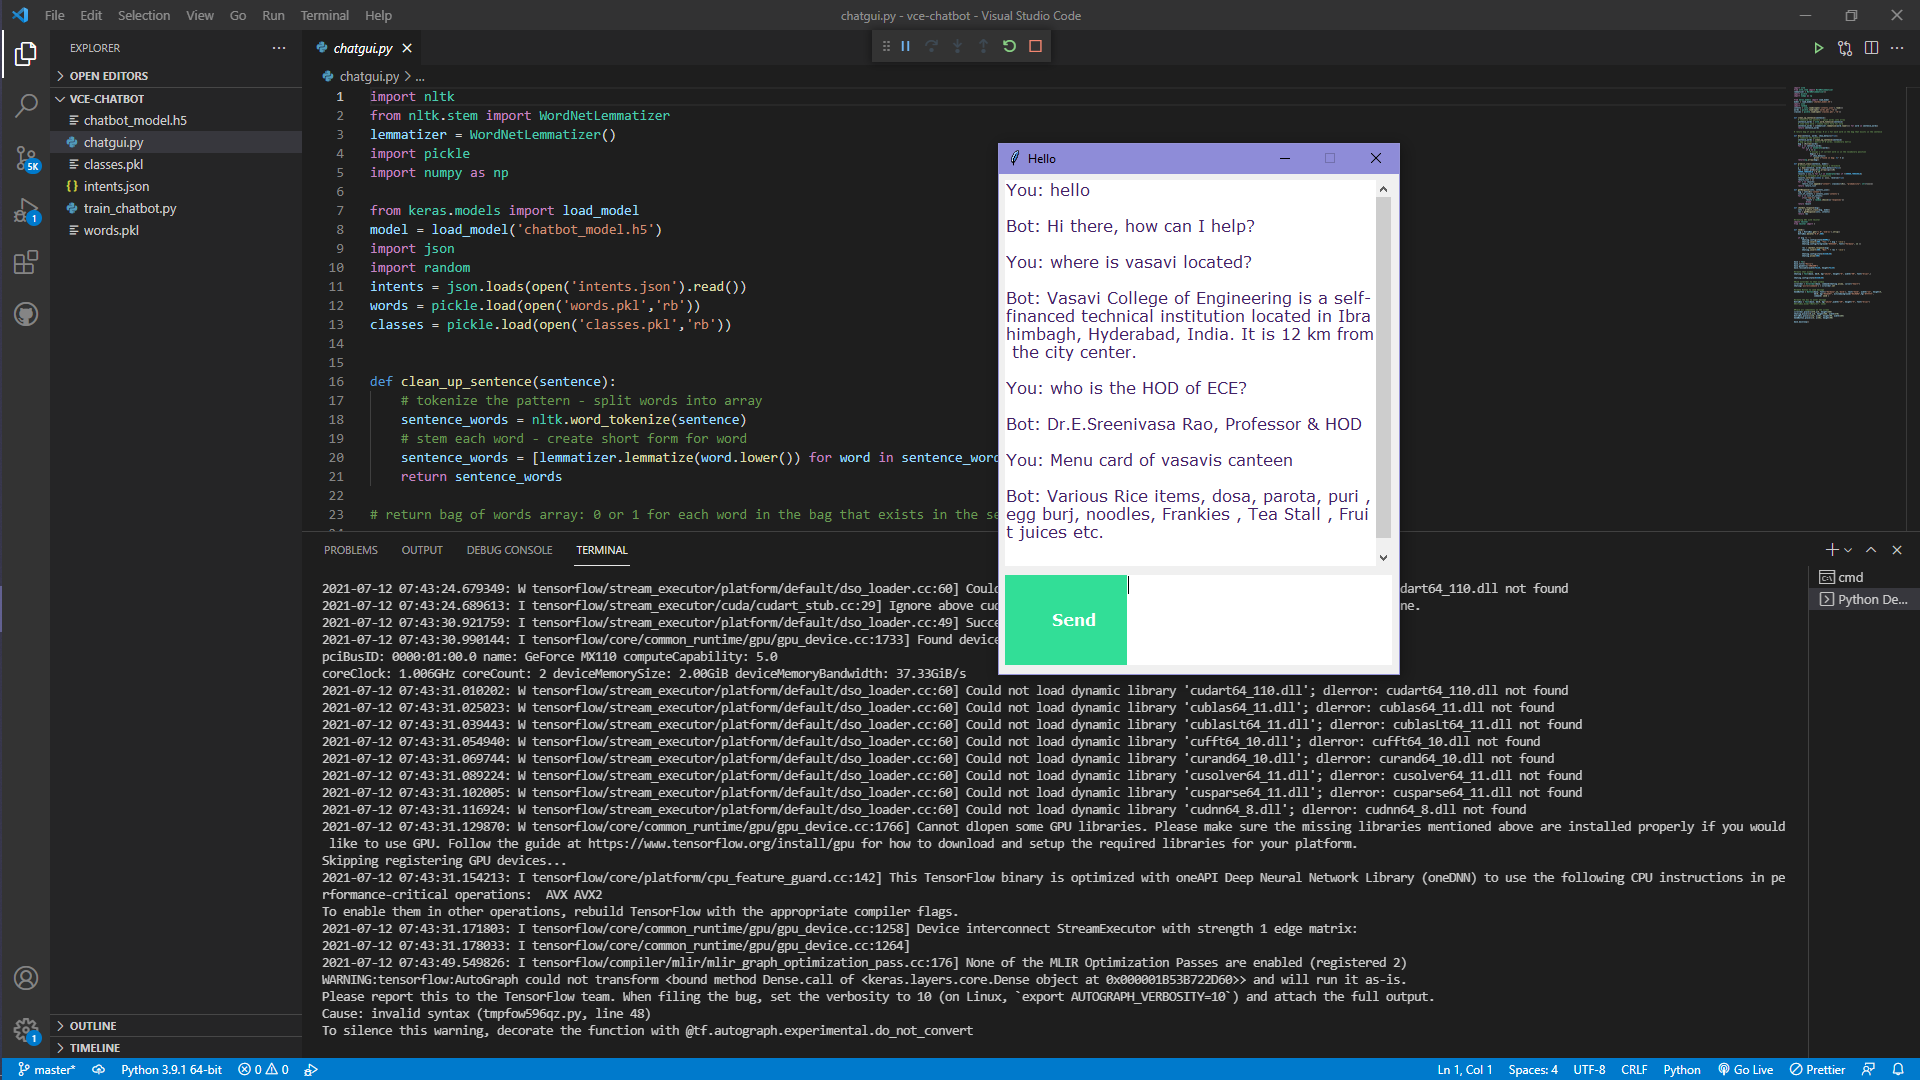The width and height of the screenshot is (1920, 1080).
Task: Switch to the Output panel tab
Action: coord(422,550)
